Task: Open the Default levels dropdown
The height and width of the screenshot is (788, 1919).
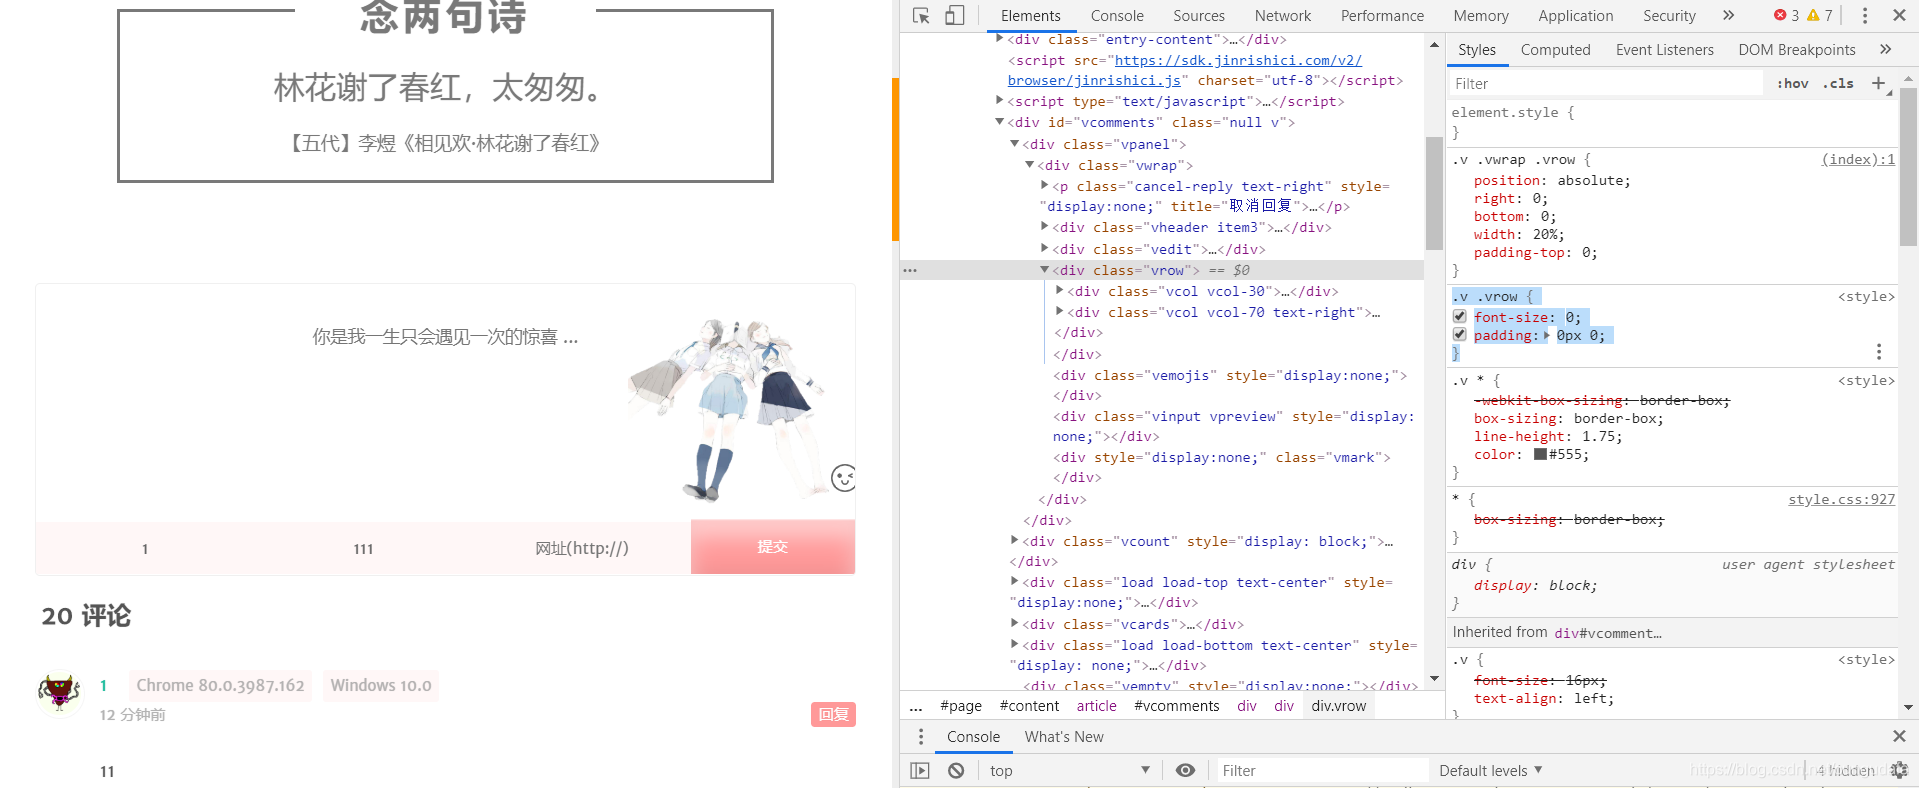Action: (1490, 770)
